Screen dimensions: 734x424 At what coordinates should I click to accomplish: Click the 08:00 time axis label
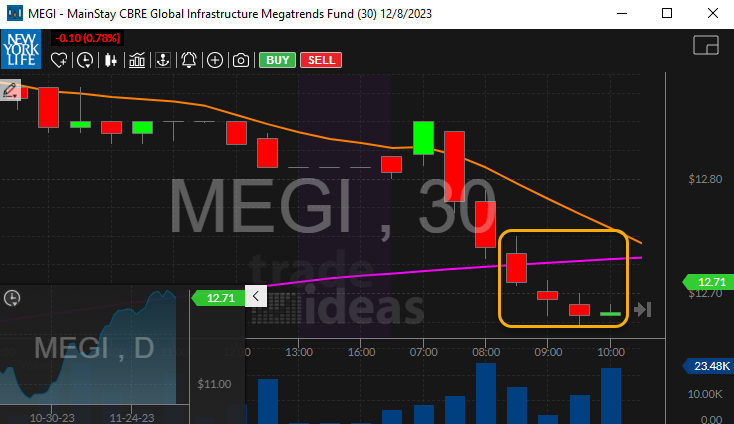point(486,352)
